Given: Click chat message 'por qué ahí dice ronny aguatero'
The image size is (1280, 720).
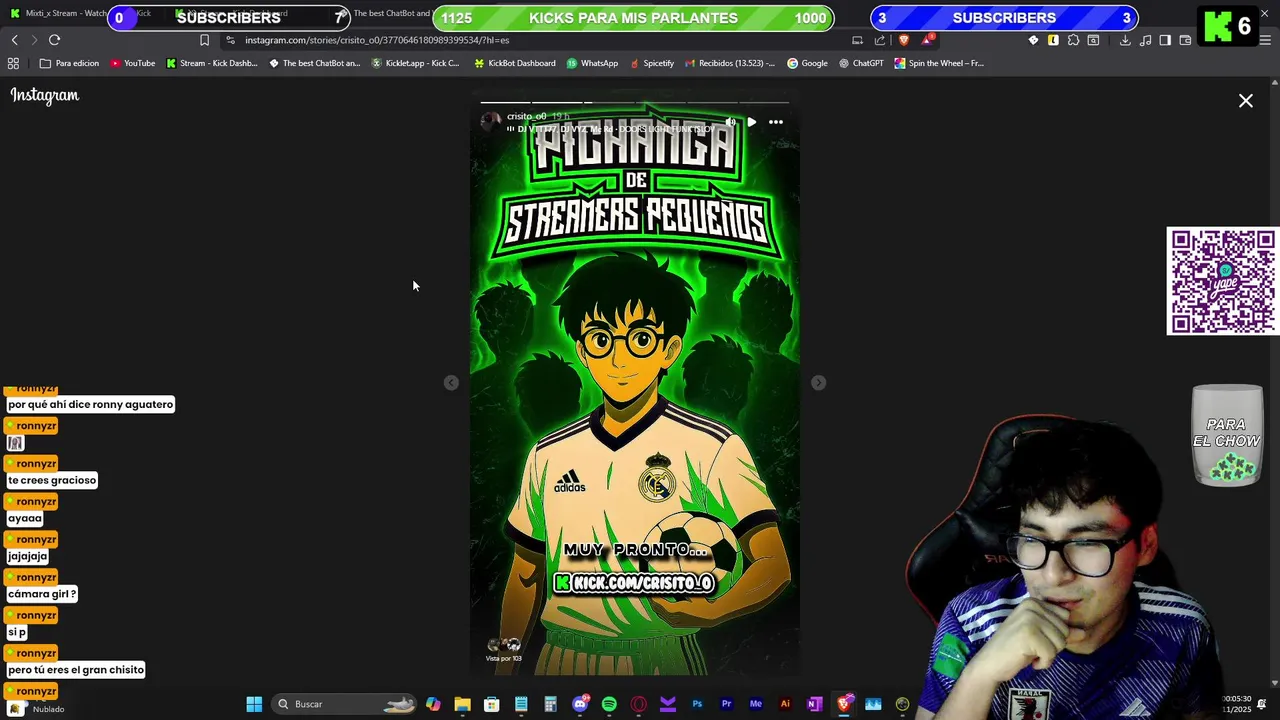Looking at the screenshot, I should coord(91,404).
